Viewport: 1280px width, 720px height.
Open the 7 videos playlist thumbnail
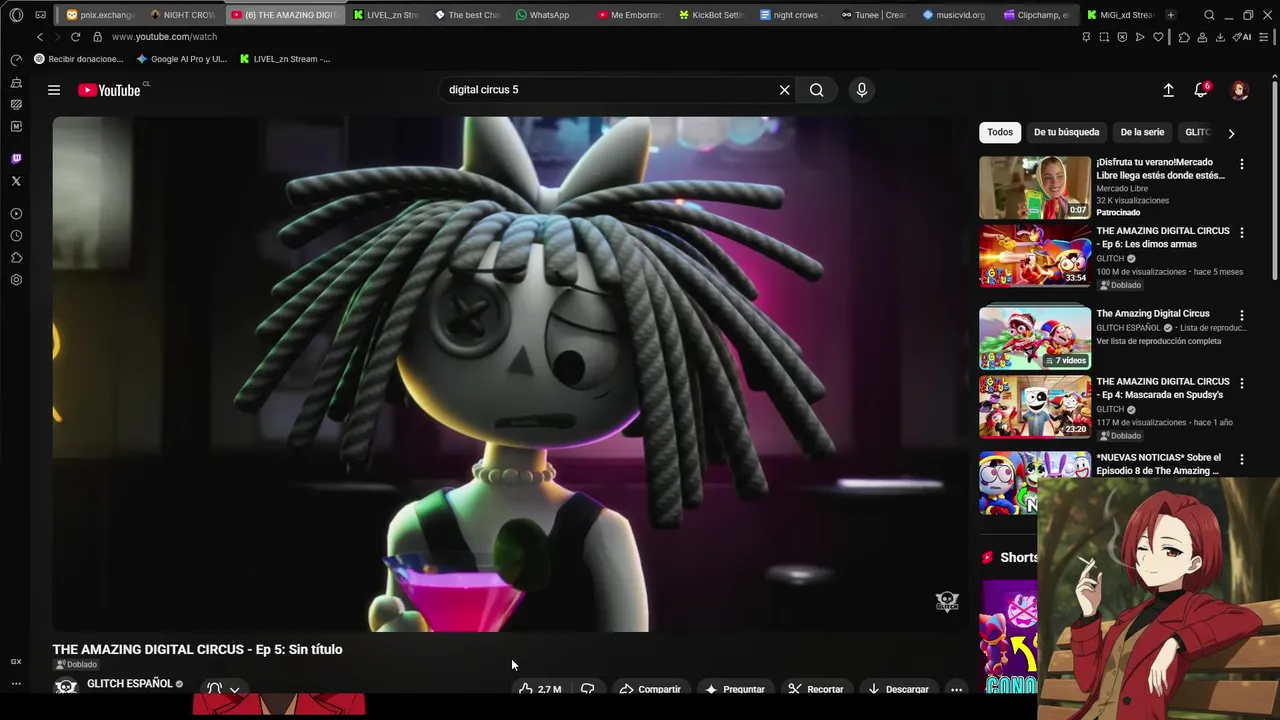click(1035, 337)
